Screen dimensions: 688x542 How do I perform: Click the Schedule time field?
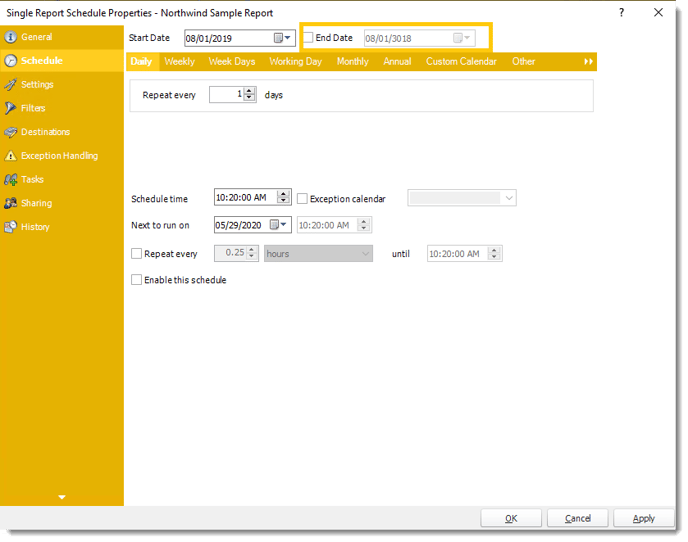pos(253,197)
